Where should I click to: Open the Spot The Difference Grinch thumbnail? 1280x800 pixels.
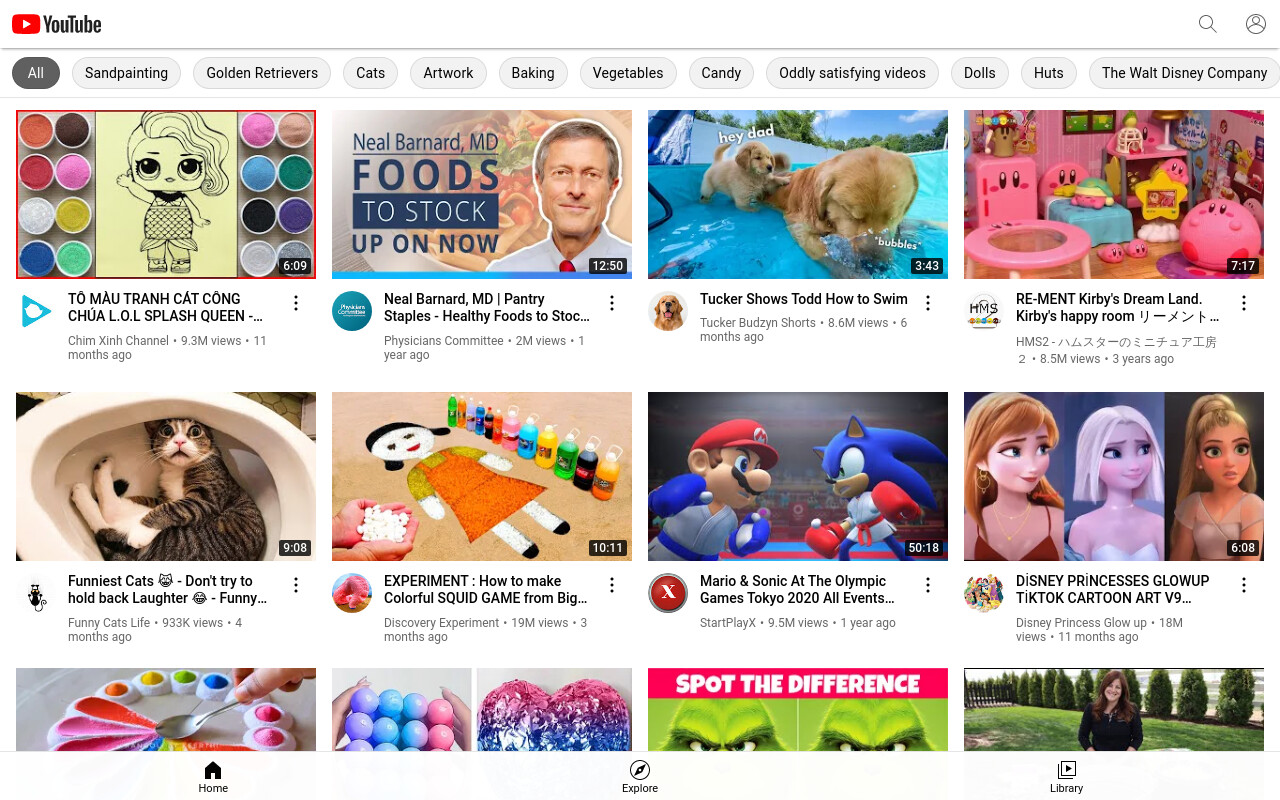[x=798, y=710]
